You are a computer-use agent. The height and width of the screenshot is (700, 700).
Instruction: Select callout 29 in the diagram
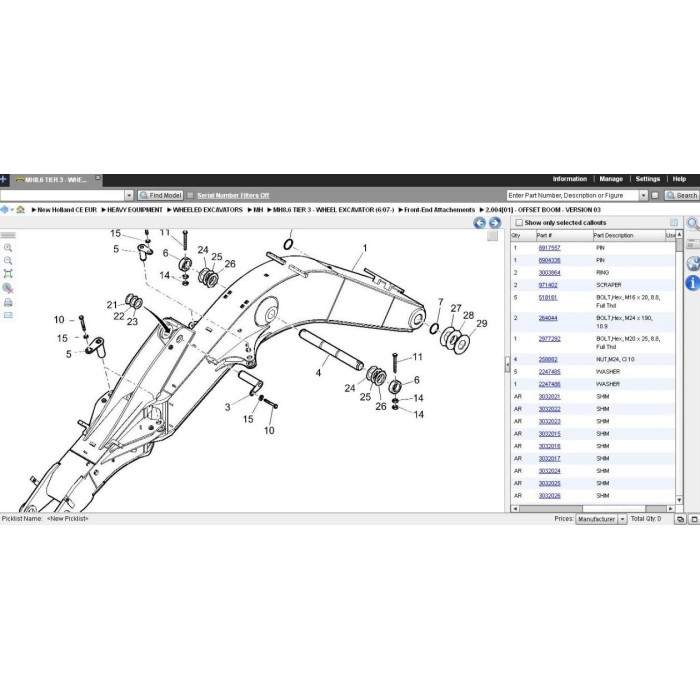tap(482, 324)
